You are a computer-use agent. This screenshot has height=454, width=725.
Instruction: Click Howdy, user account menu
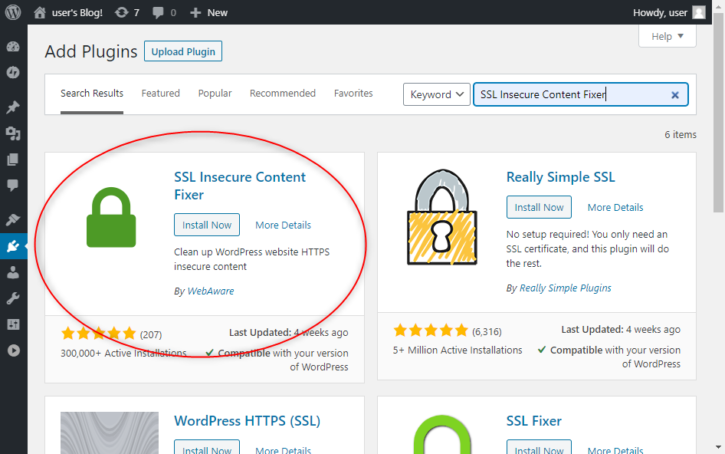[x=660, y=12]
